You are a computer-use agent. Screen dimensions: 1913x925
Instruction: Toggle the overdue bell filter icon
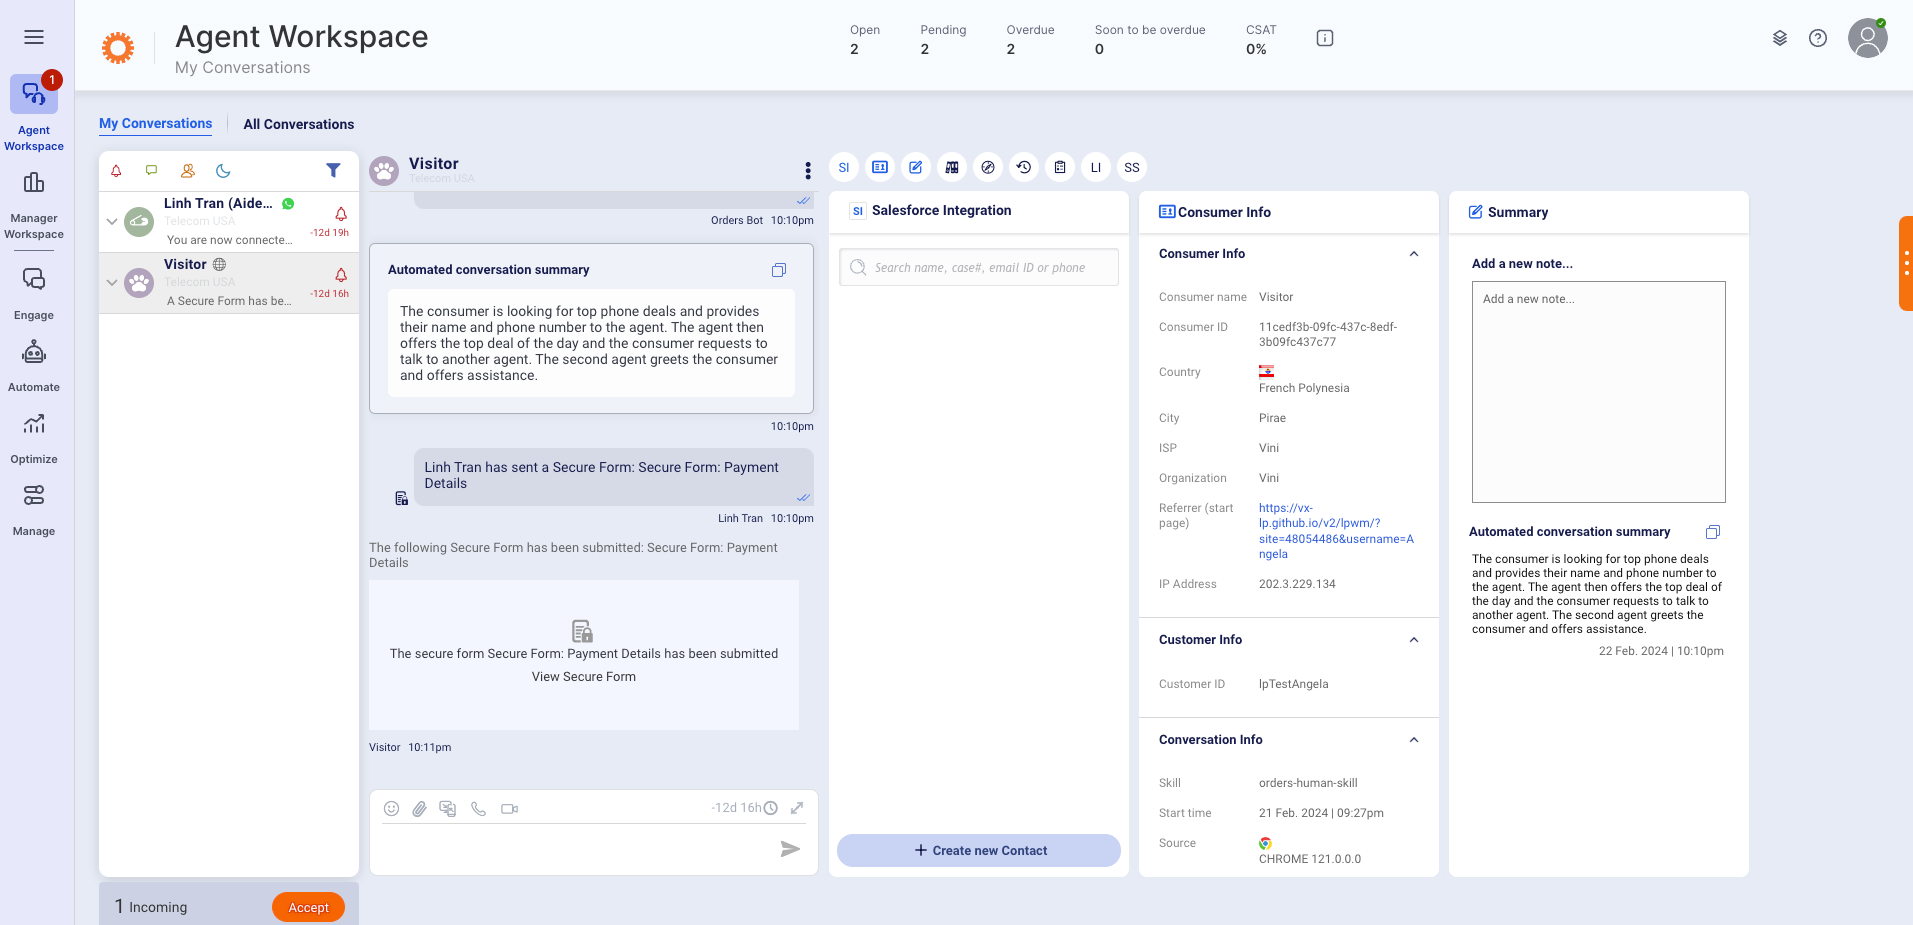click(116, 171)
